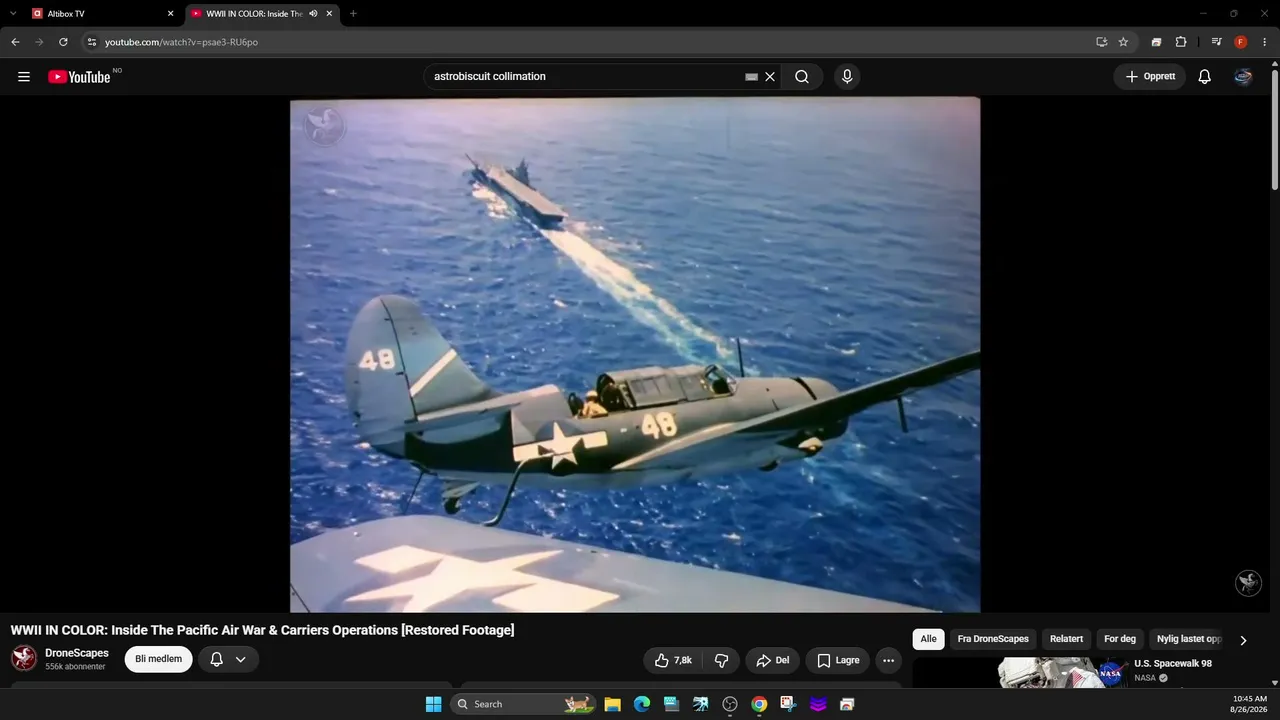Click the Opprett create button
Image resolution: width=1280 pixels, height=720 pixels.
pos(1150,77)
